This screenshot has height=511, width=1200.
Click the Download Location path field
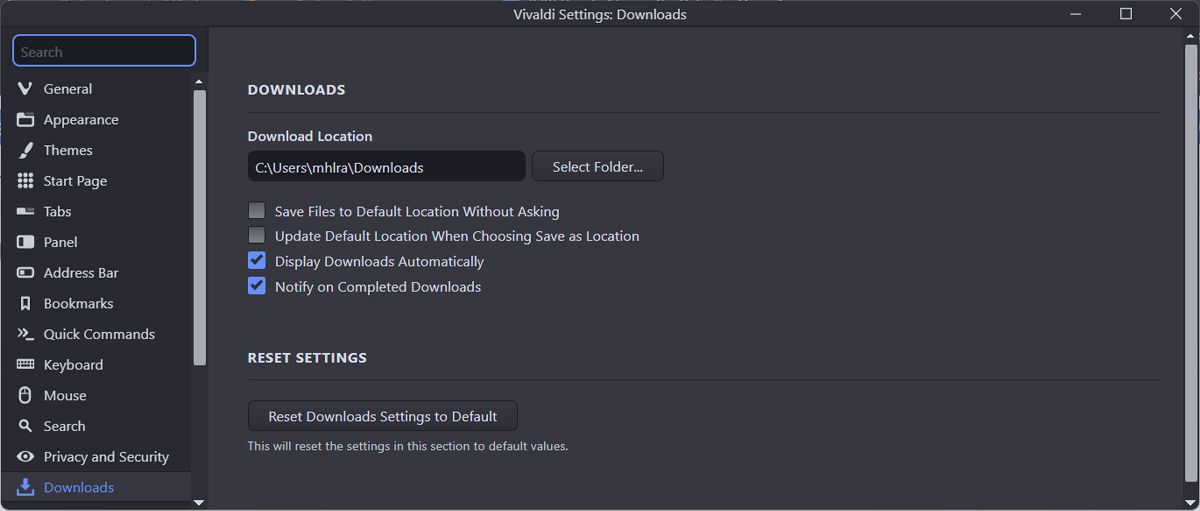pos(386,167)
